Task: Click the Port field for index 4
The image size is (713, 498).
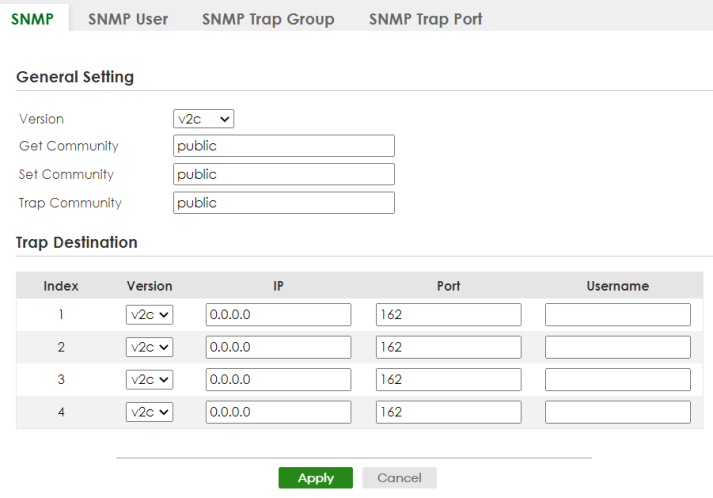Action: point(448,412)
